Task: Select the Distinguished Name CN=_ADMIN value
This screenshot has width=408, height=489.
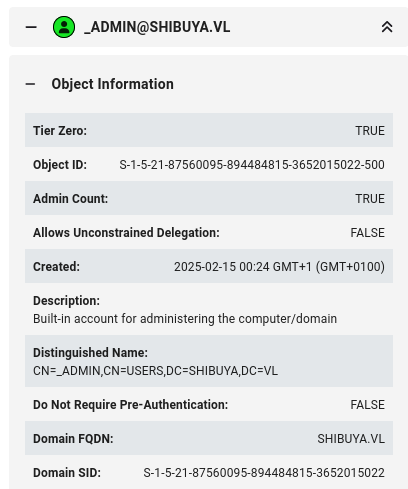Action: (x=155, y=371)
